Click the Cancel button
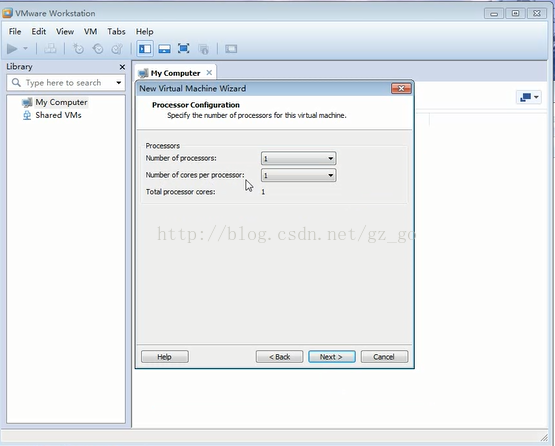Viewport: 555px width, 446px height. click(384, 357)
